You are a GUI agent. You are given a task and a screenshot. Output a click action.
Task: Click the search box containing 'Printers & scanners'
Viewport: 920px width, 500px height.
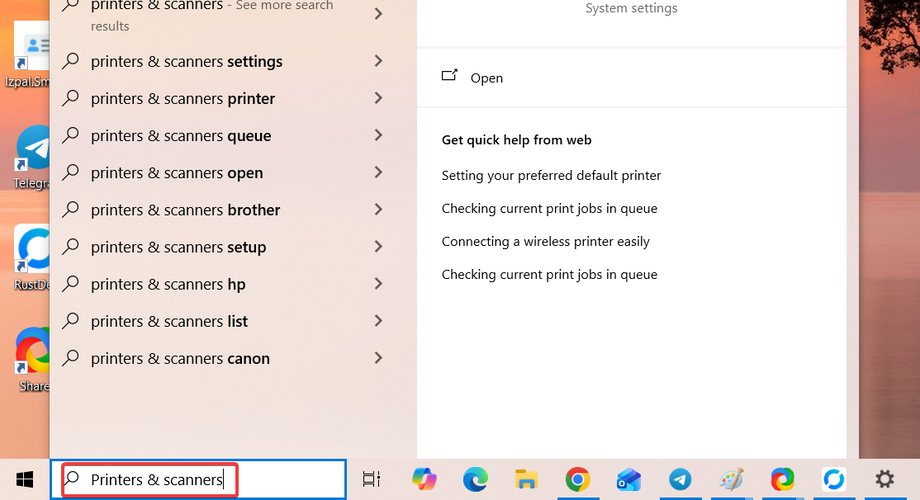point(198,479)
